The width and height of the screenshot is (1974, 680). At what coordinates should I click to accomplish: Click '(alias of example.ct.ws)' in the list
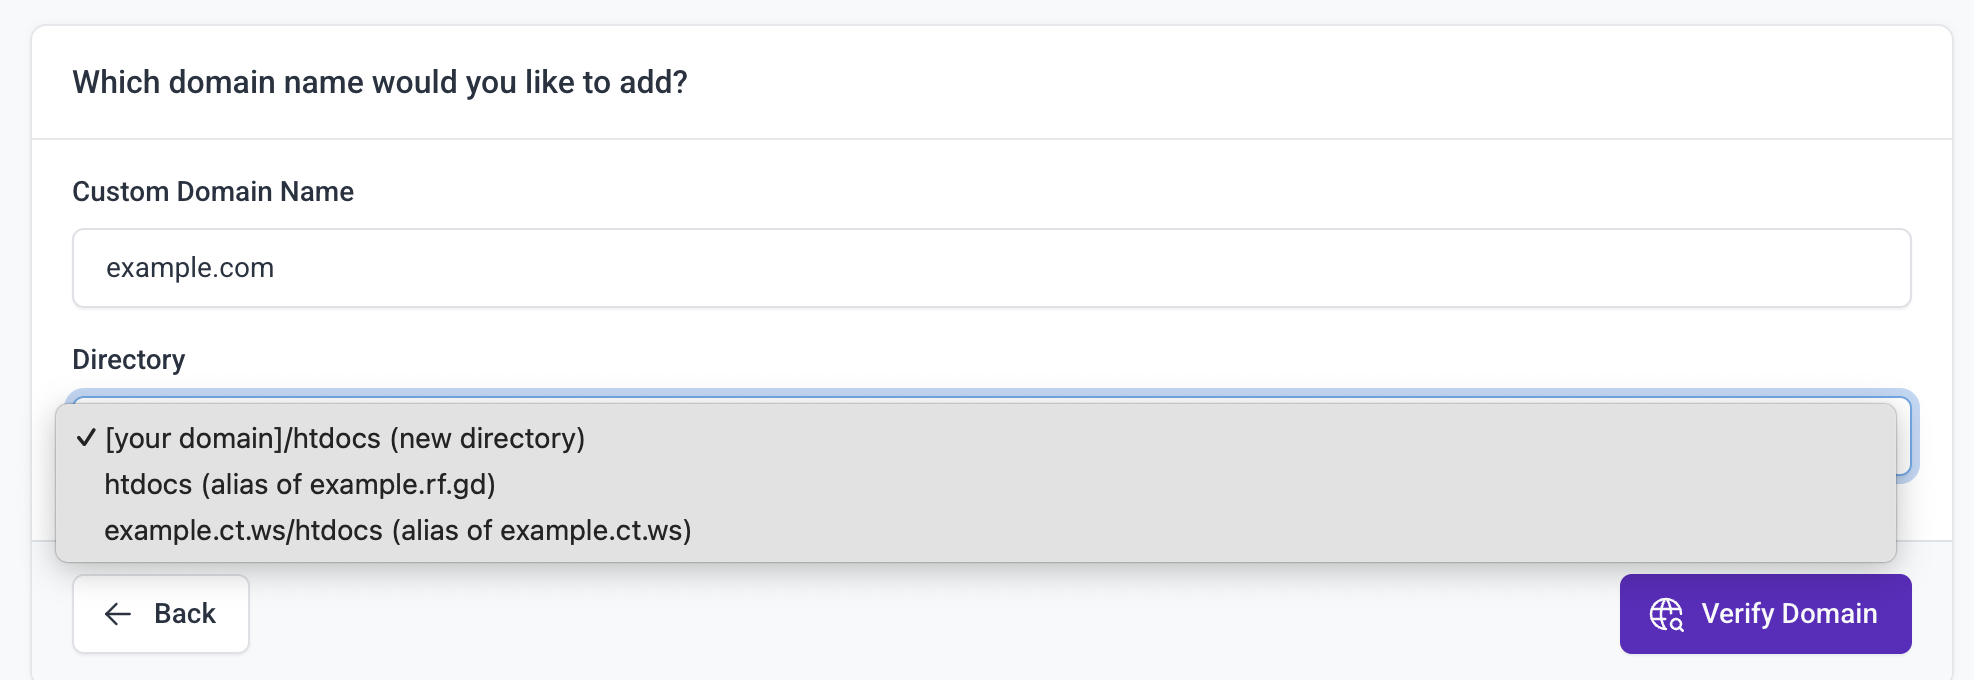tap(542, 530)
